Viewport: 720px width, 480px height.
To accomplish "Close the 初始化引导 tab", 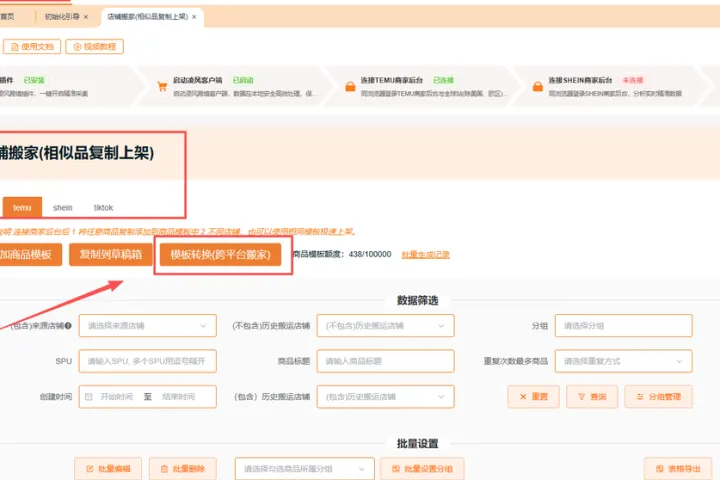I will (86, 17).
